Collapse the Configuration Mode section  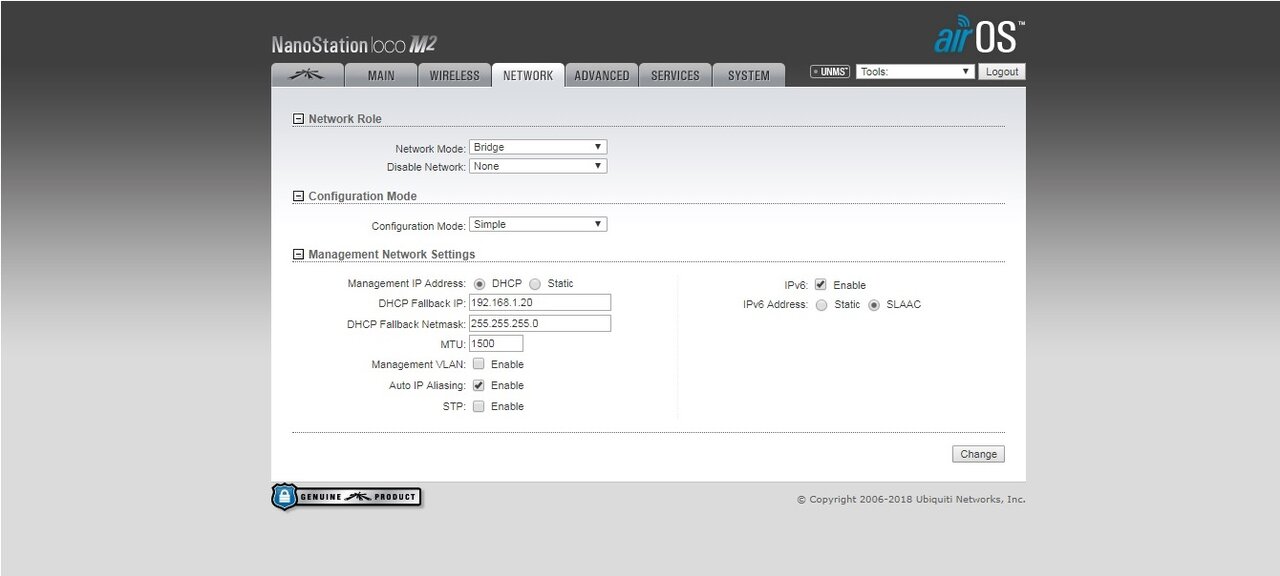coord(298,196)
